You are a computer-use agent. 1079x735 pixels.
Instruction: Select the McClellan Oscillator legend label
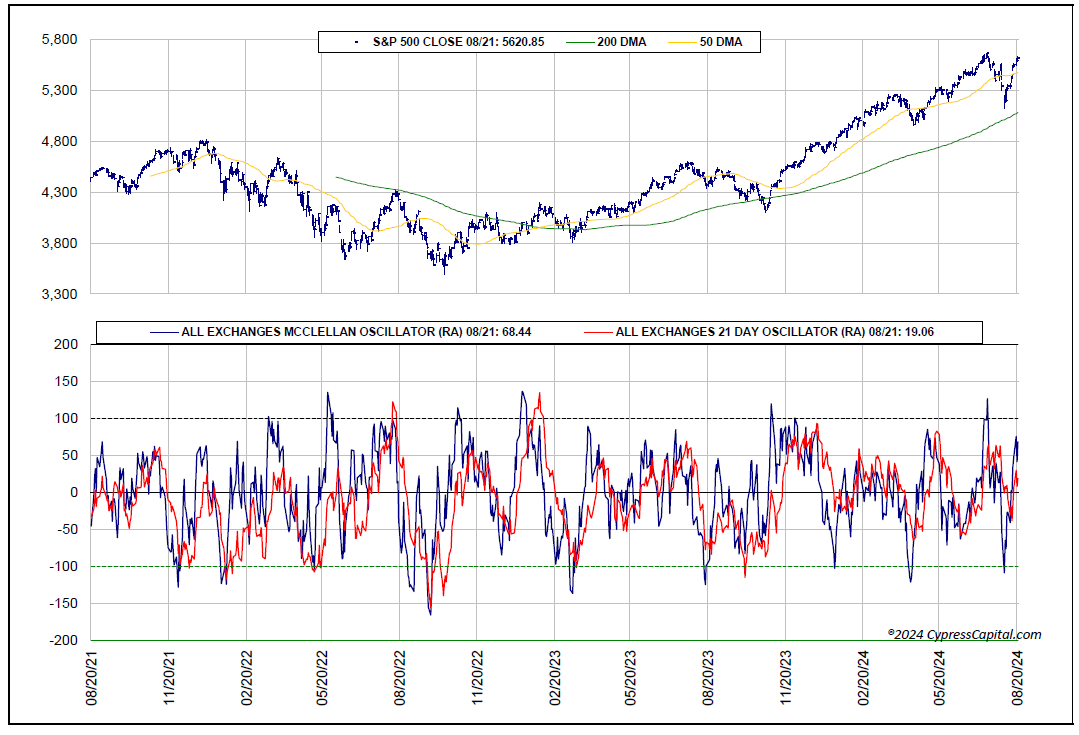pyautogui.click(x=356, y=332)
